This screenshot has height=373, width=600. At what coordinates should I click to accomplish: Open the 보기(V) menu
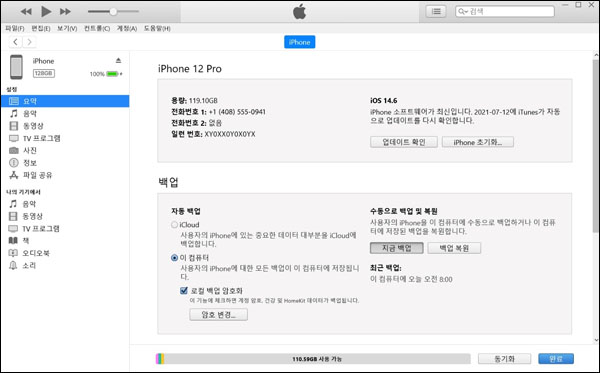tap(67, 28)
